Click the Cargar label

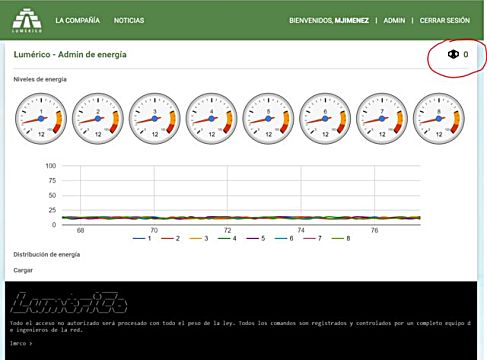[23, 270]
